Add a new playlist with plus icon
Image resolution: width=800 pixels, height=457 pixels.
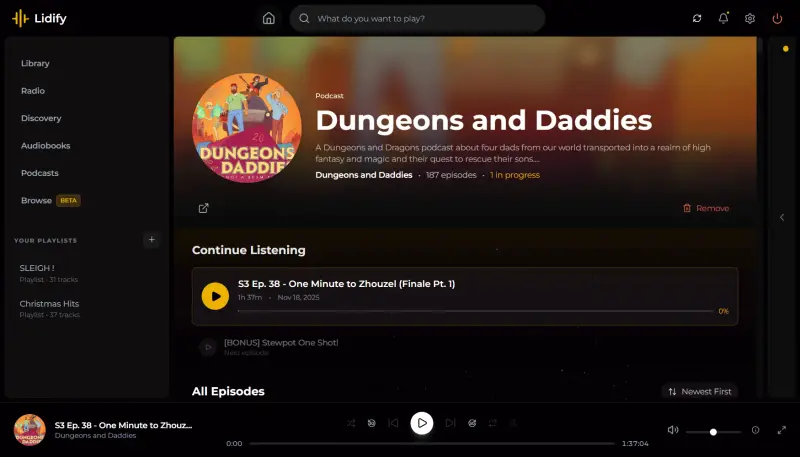coord(151,240)
